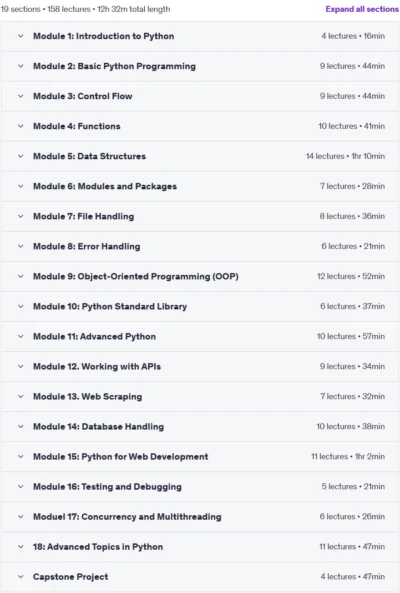Expand the Module 3: Control Flow chevron
This screenshot has height=593, width=400.
click(x=21, y=96)
